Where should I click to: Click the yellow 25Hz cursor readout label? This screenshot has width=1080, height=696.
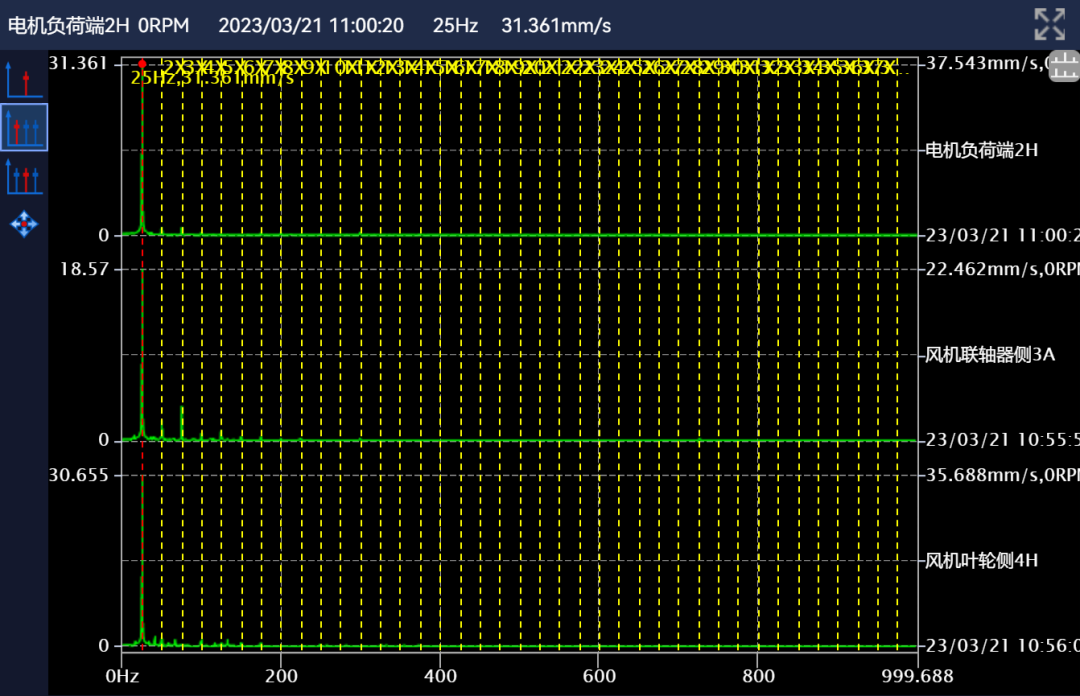tap(212, 77)
